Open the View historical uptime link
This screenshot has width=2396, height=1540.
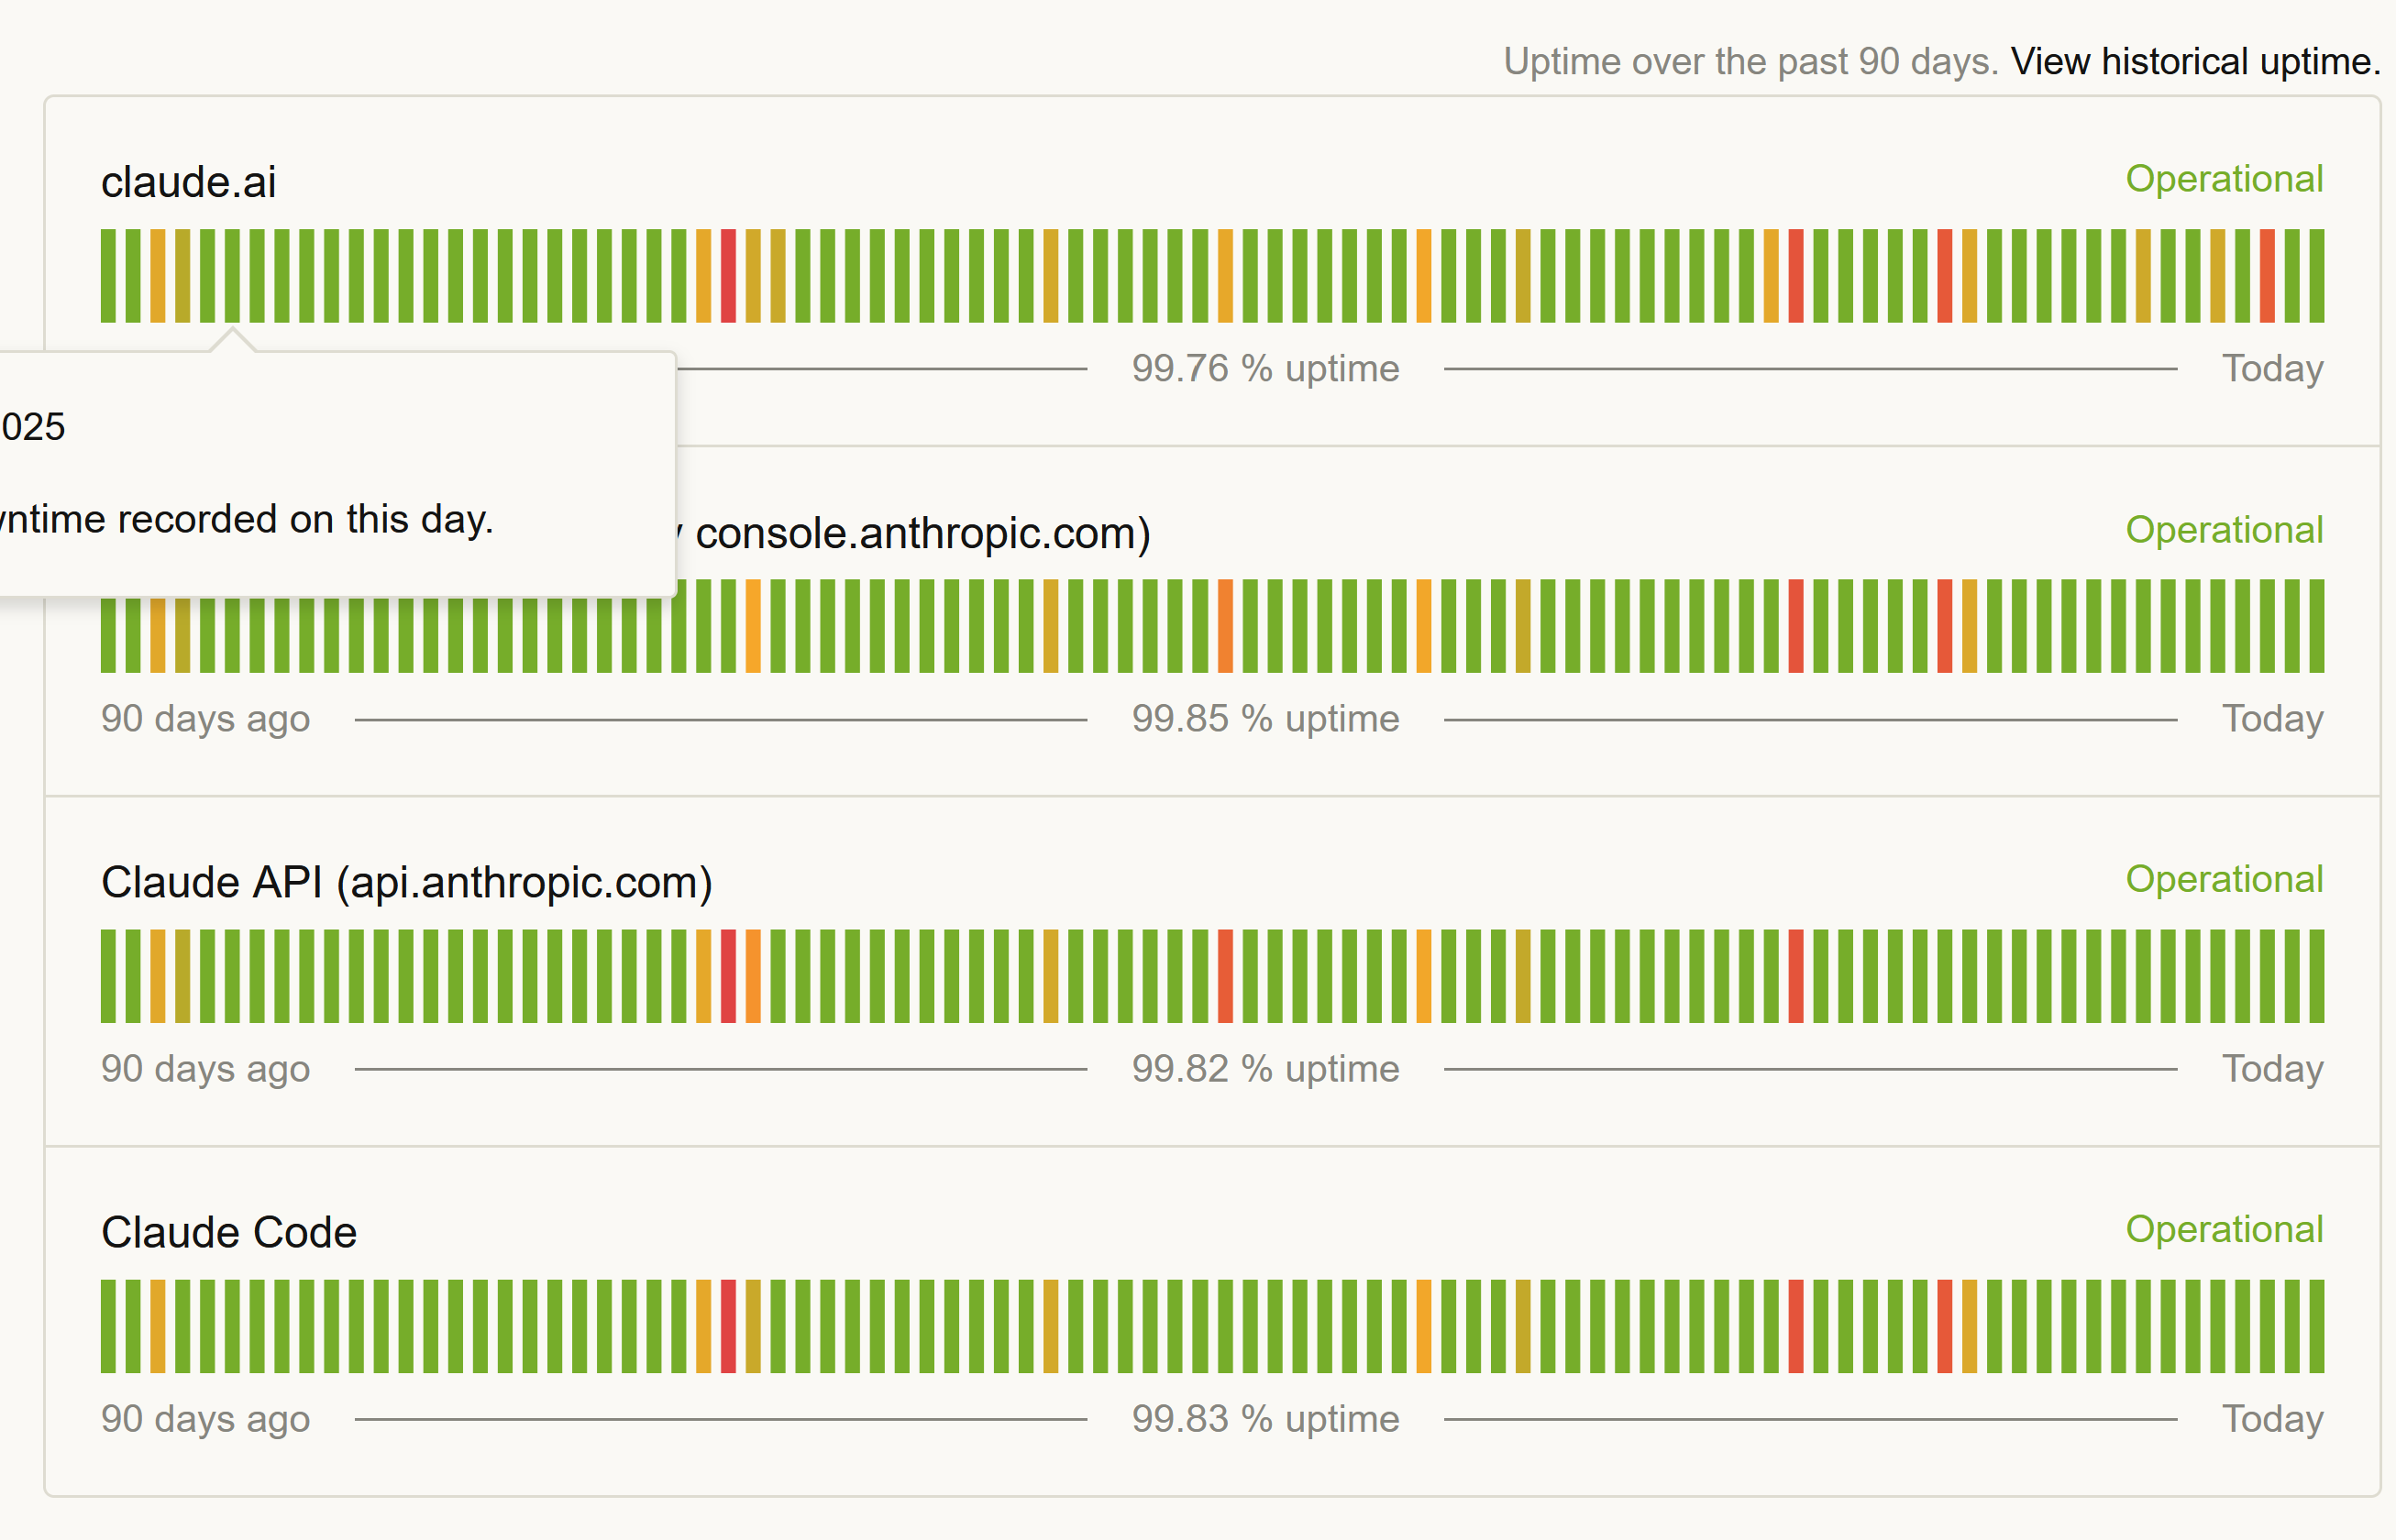tap(2195, 62)
